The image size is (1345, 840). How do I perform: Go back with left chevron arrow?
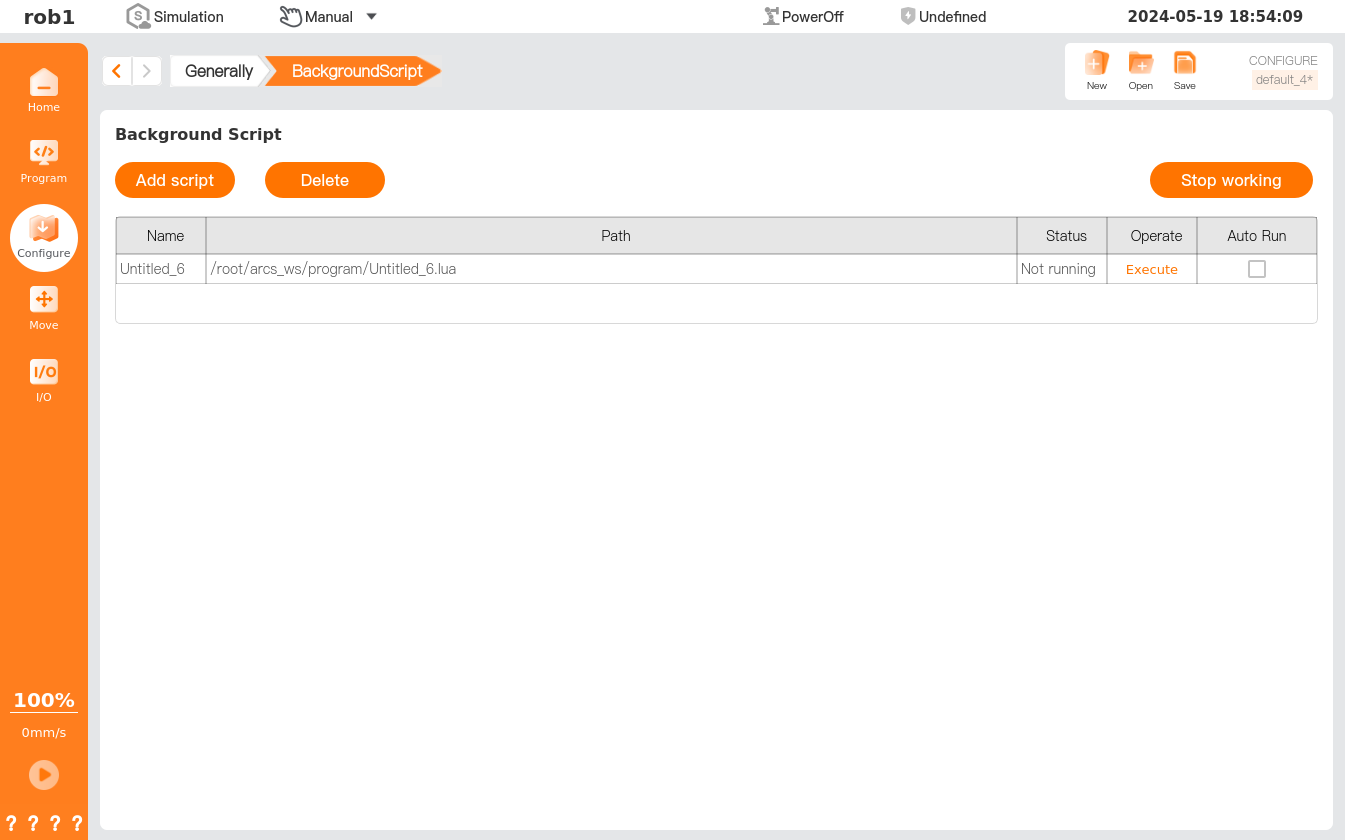coord(117,71)
